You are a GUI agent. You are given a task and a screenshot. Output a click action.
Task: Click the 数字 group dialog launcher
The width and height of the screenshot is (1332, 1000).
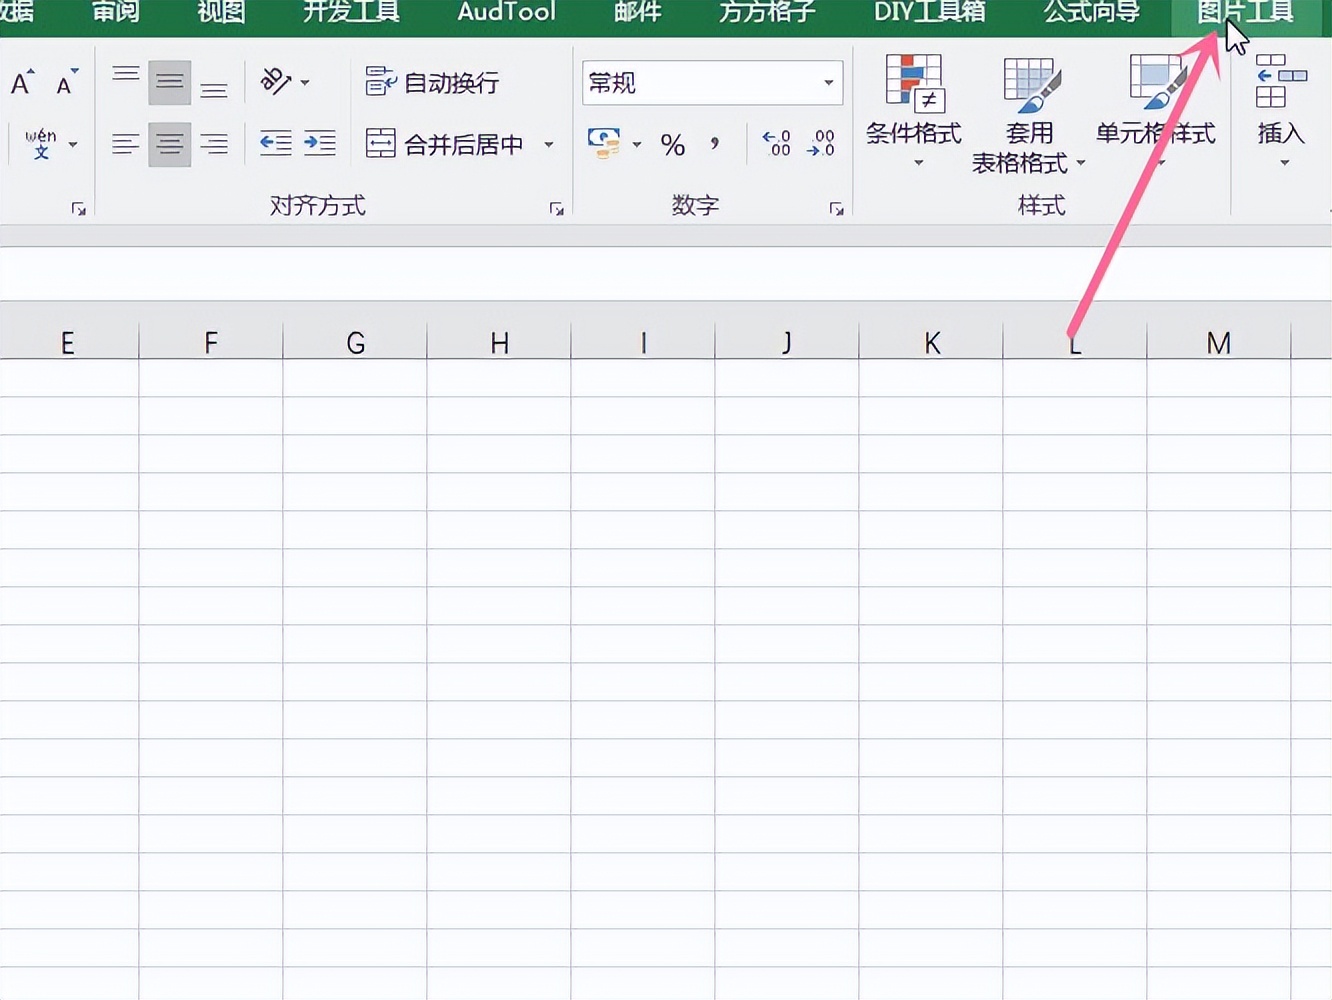tap(837, 208)
